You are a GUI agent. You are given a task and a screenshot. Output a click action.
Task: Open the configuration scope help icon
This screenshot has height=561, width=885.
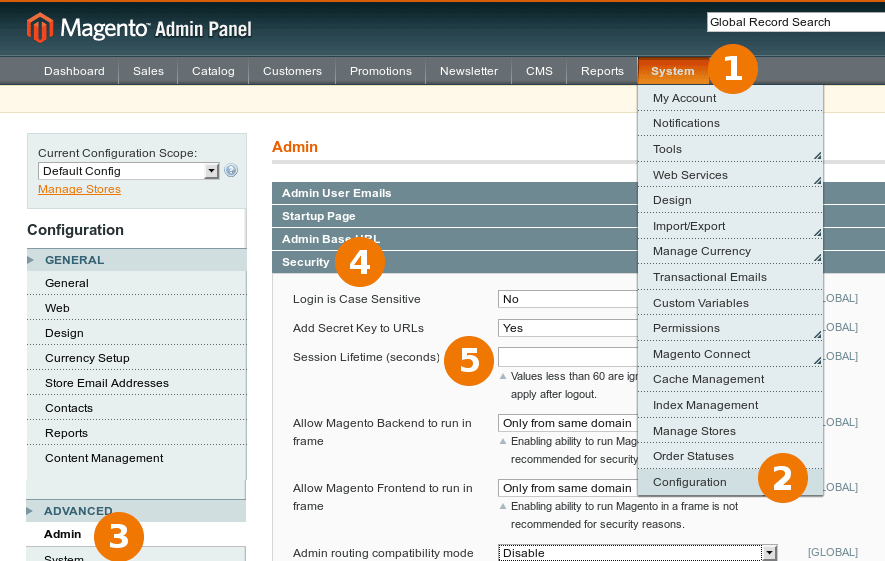[231, 170]
